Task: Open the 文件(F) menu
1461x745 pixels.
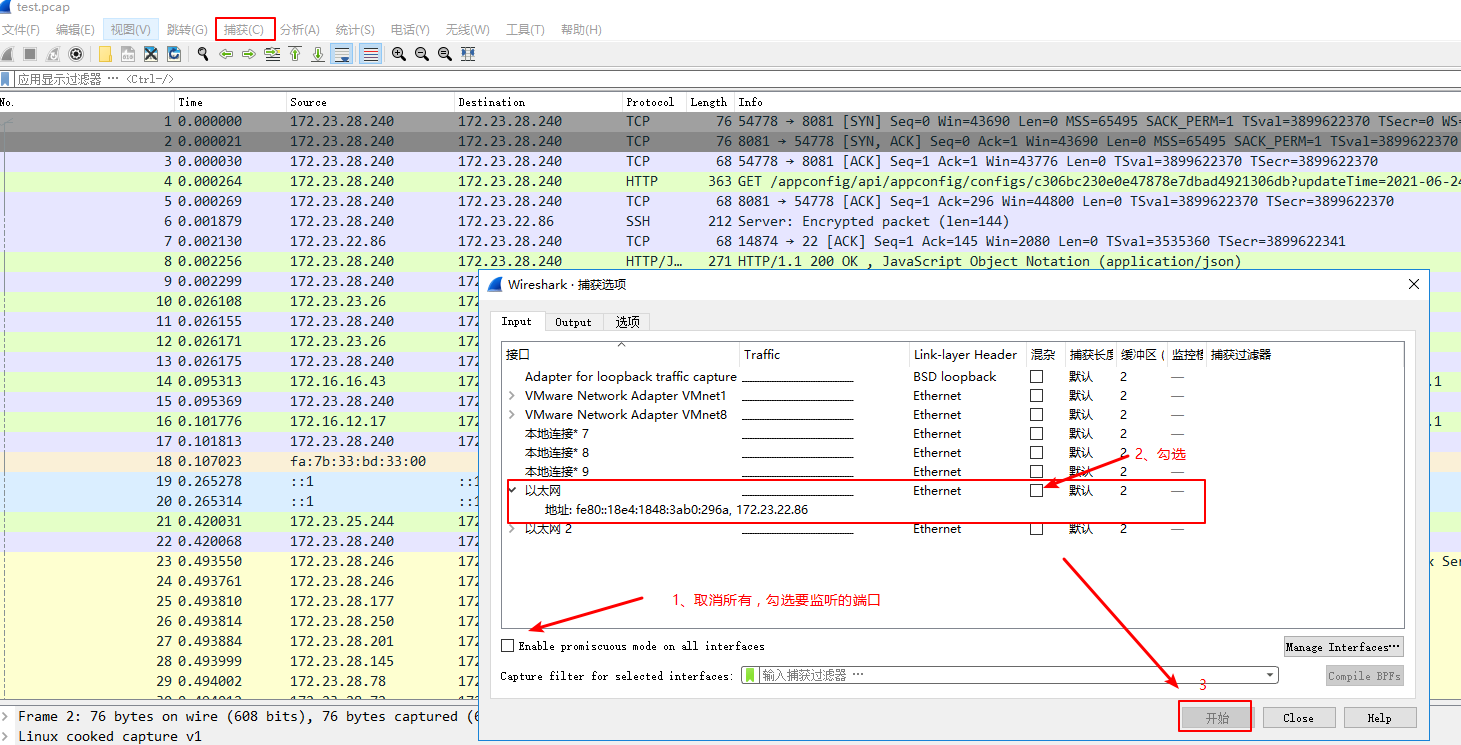Action: 21,30
